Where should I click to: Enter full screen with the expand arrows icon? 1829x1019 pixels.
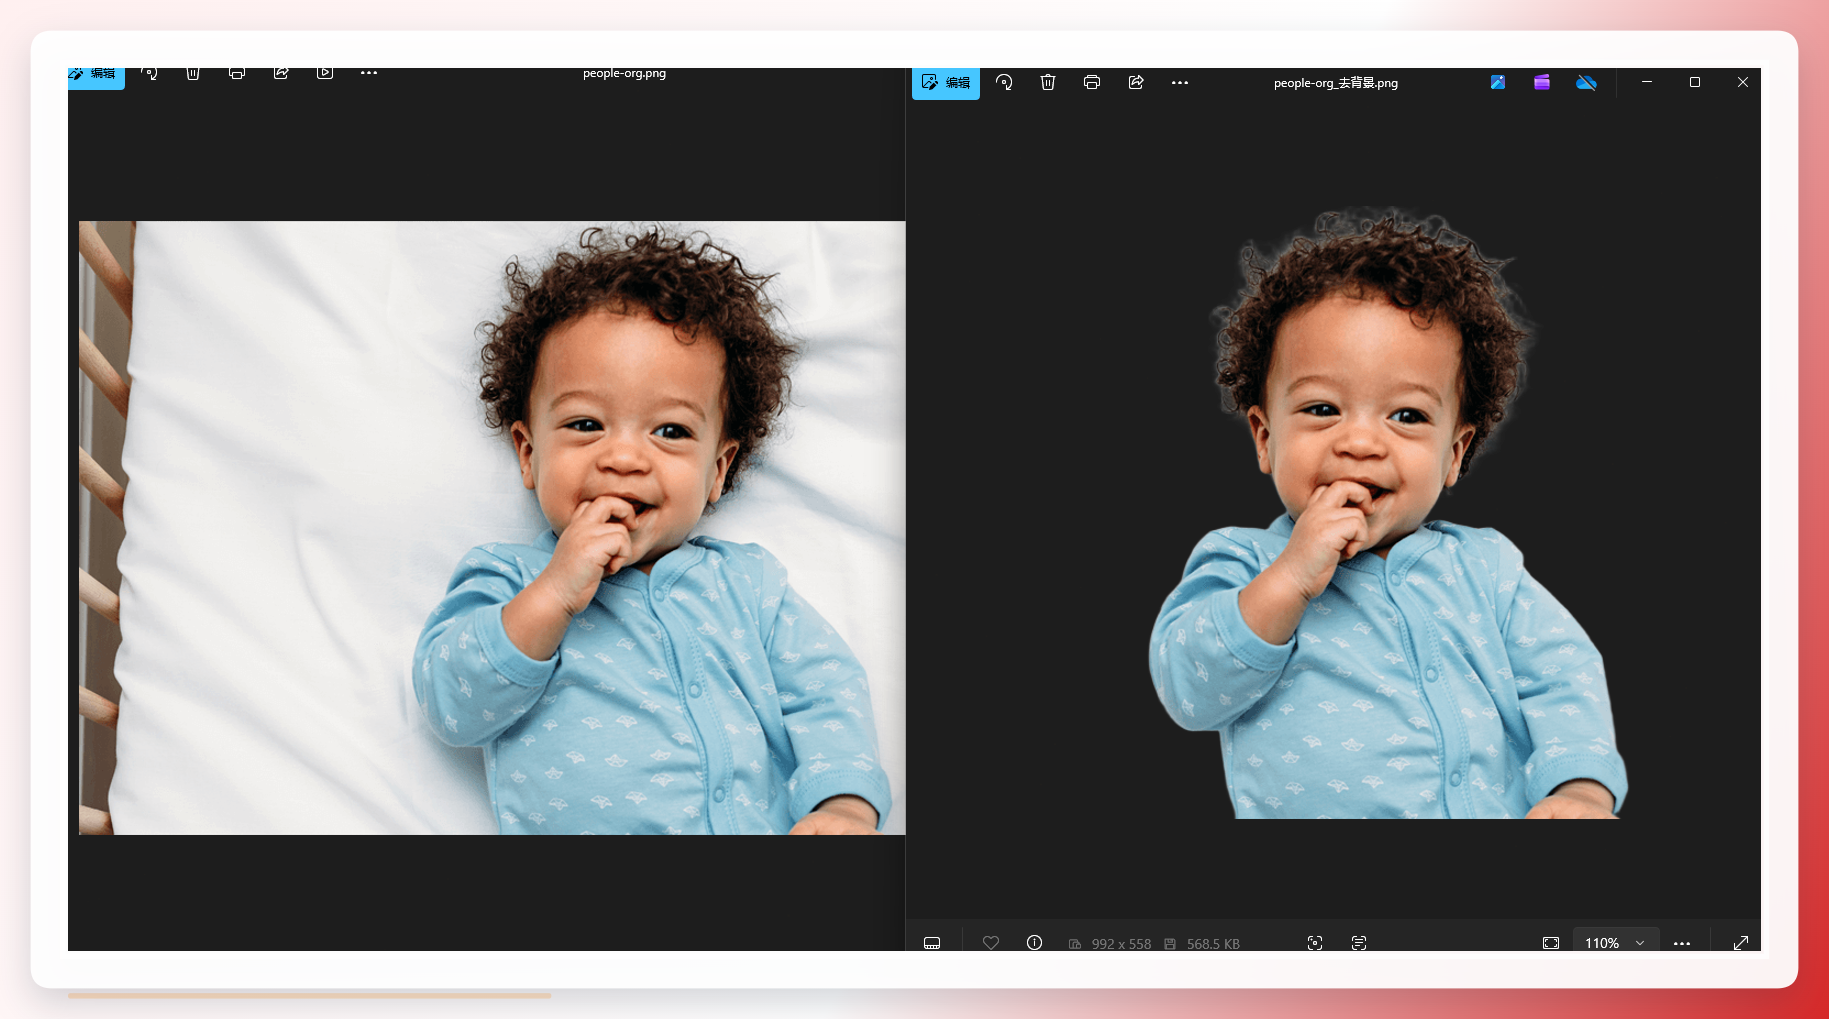click(x=1741, y=943)
